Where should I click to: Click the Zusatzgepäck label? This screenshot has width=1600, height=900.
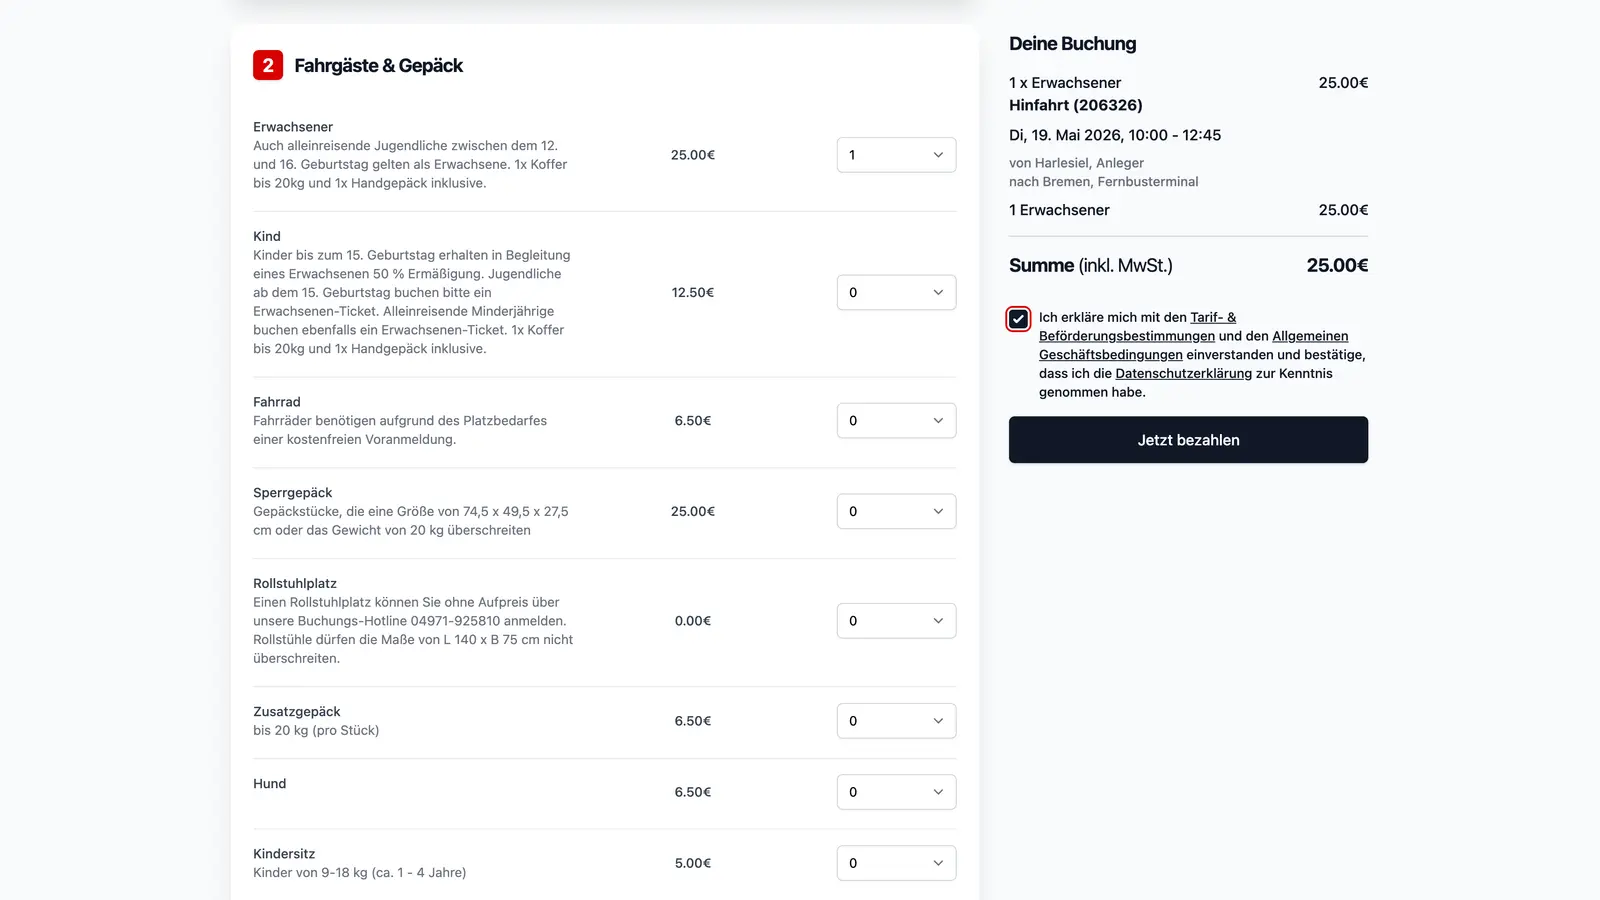297,712
